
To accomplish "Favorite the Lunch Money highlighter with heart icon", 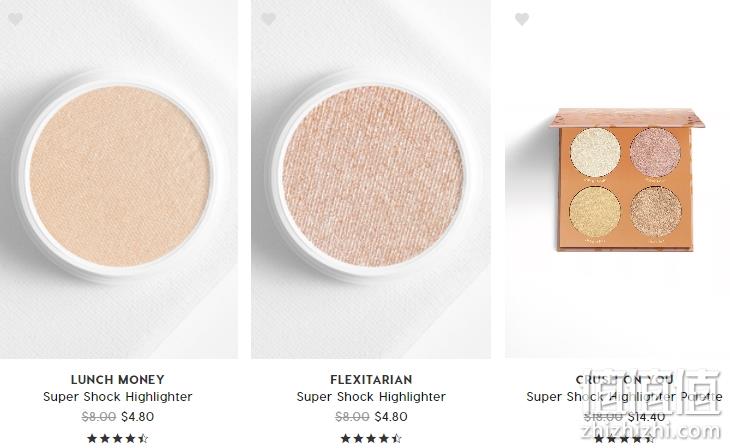I will (x=15, y=20).
